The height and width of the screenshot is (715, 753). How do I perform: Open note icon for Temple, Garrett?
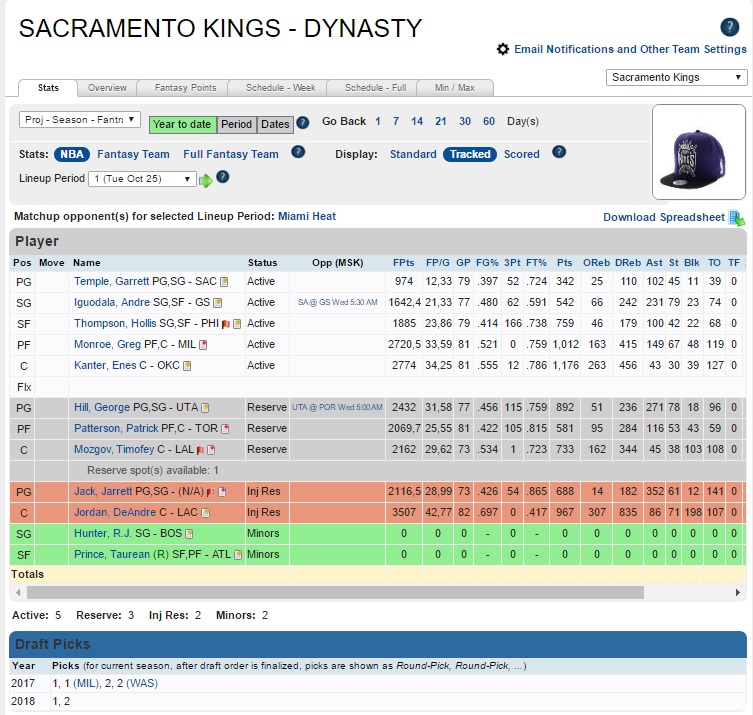[x=224, y=282]
